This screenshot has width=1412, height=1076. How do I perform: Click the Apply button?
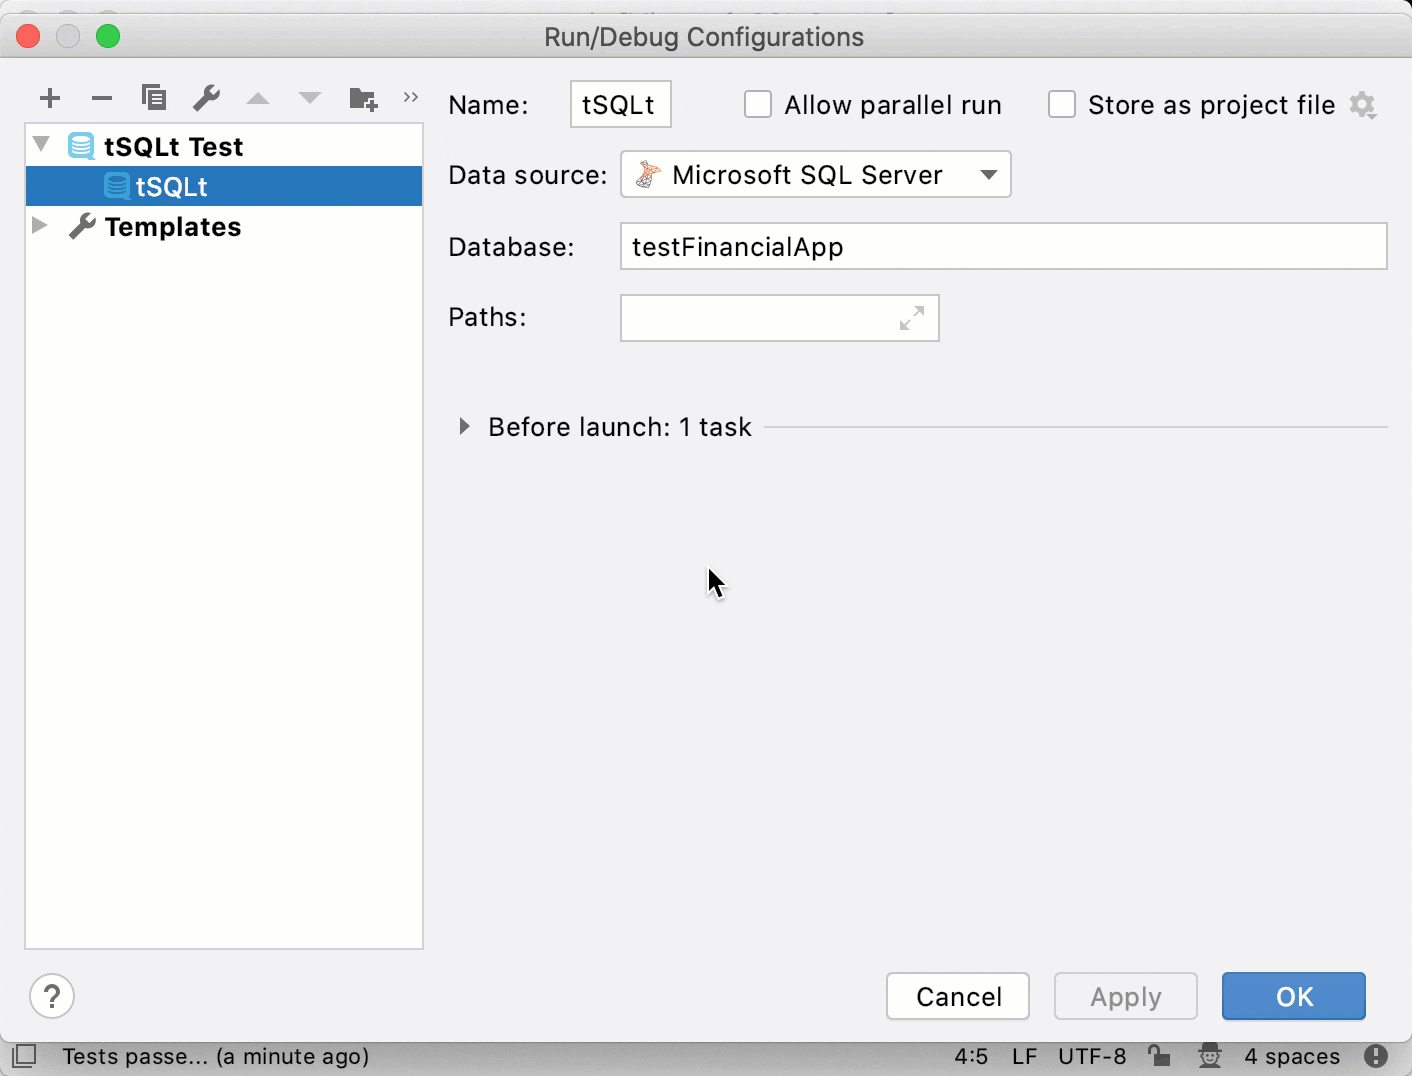click(1125, 996)
